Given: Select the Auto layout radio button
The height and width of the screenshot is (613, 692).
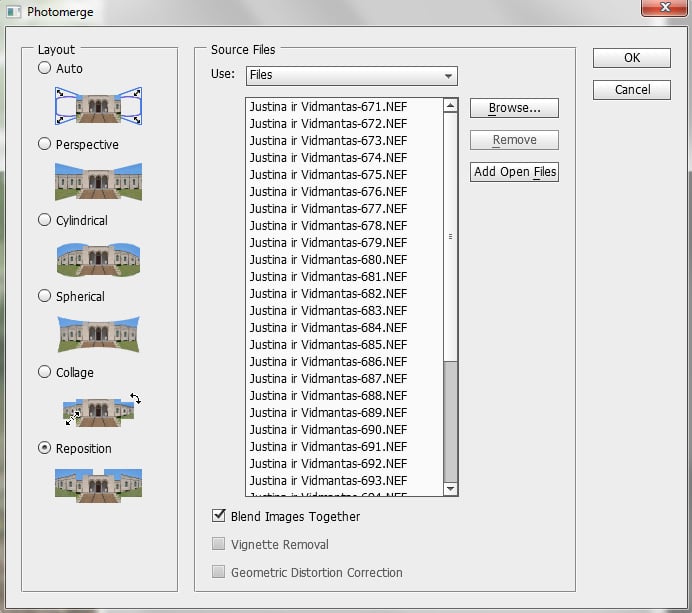Looking at the screenshot, I should pos(44,68).
